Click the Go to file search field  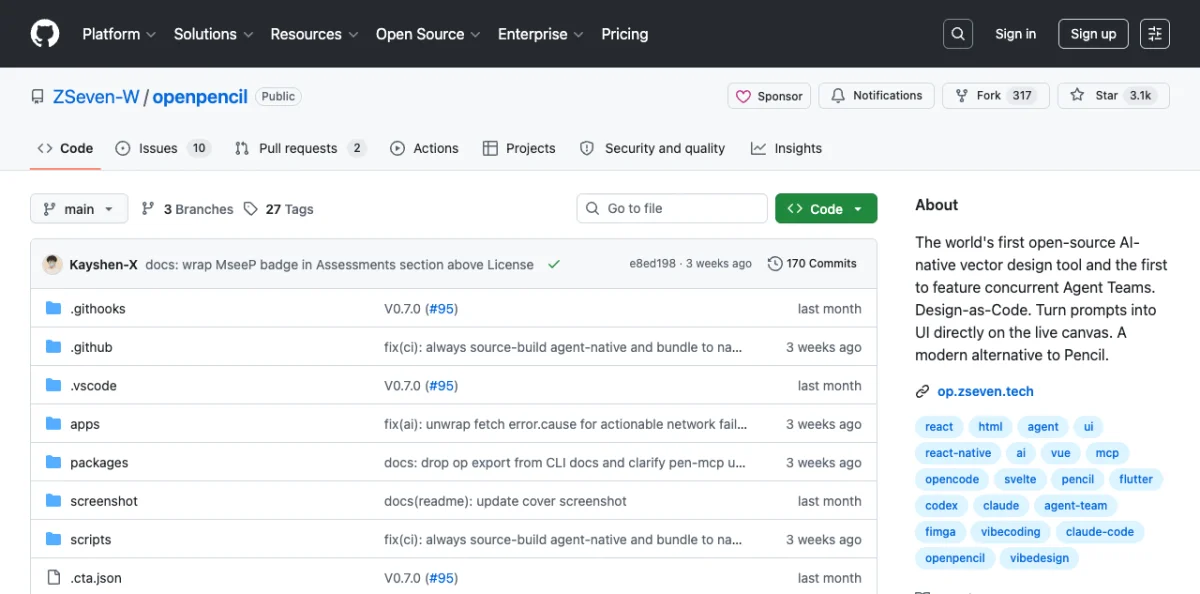tap(672, 209)
